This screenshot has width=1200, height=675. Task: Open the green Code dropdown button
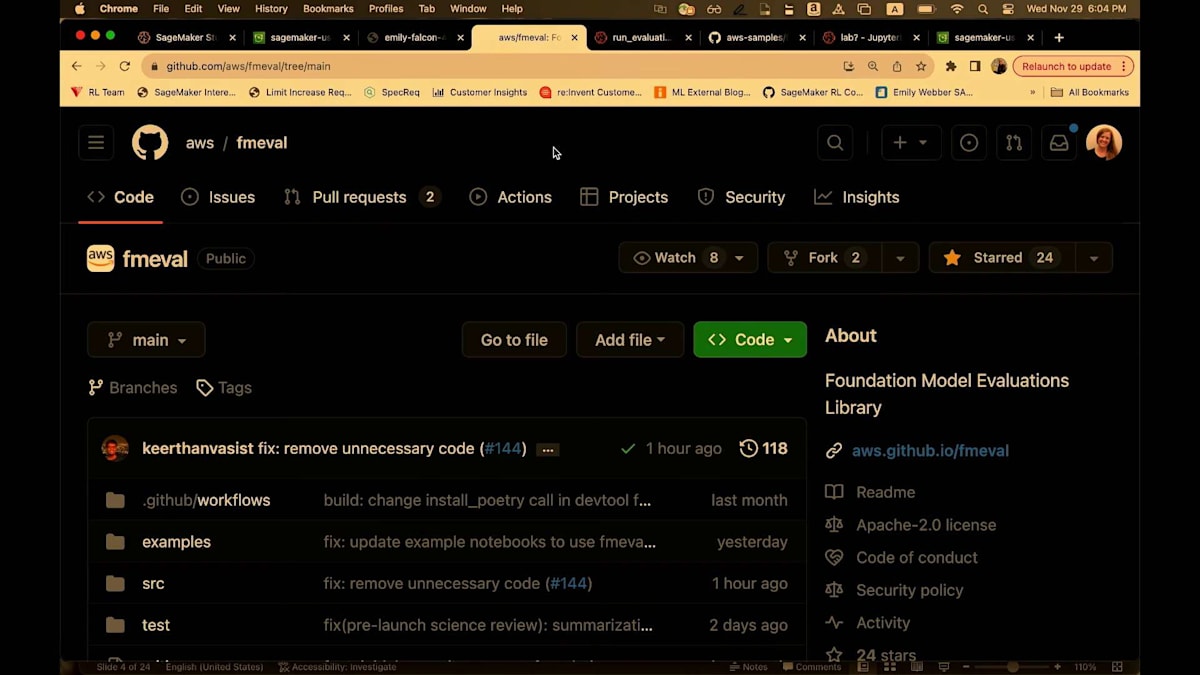[750, 340]
